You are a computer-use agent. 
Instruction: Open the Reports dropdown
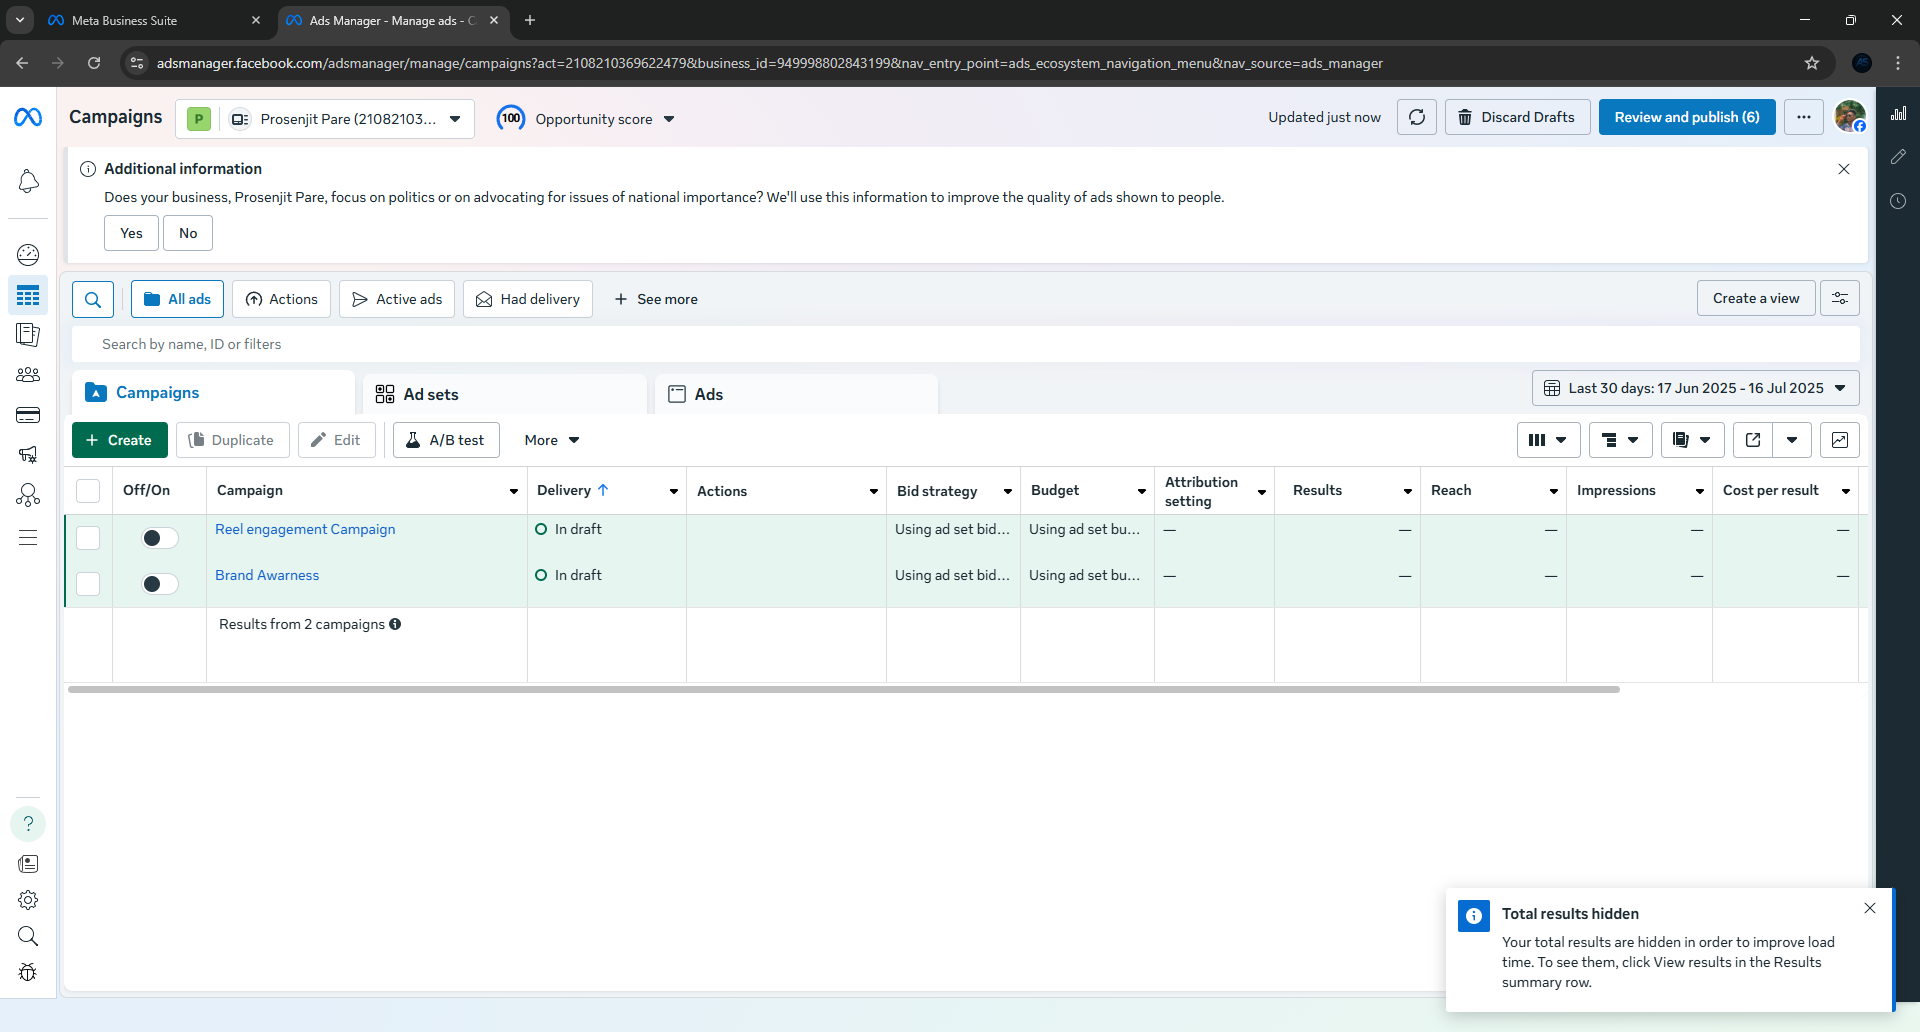[x=1692, y=440]
